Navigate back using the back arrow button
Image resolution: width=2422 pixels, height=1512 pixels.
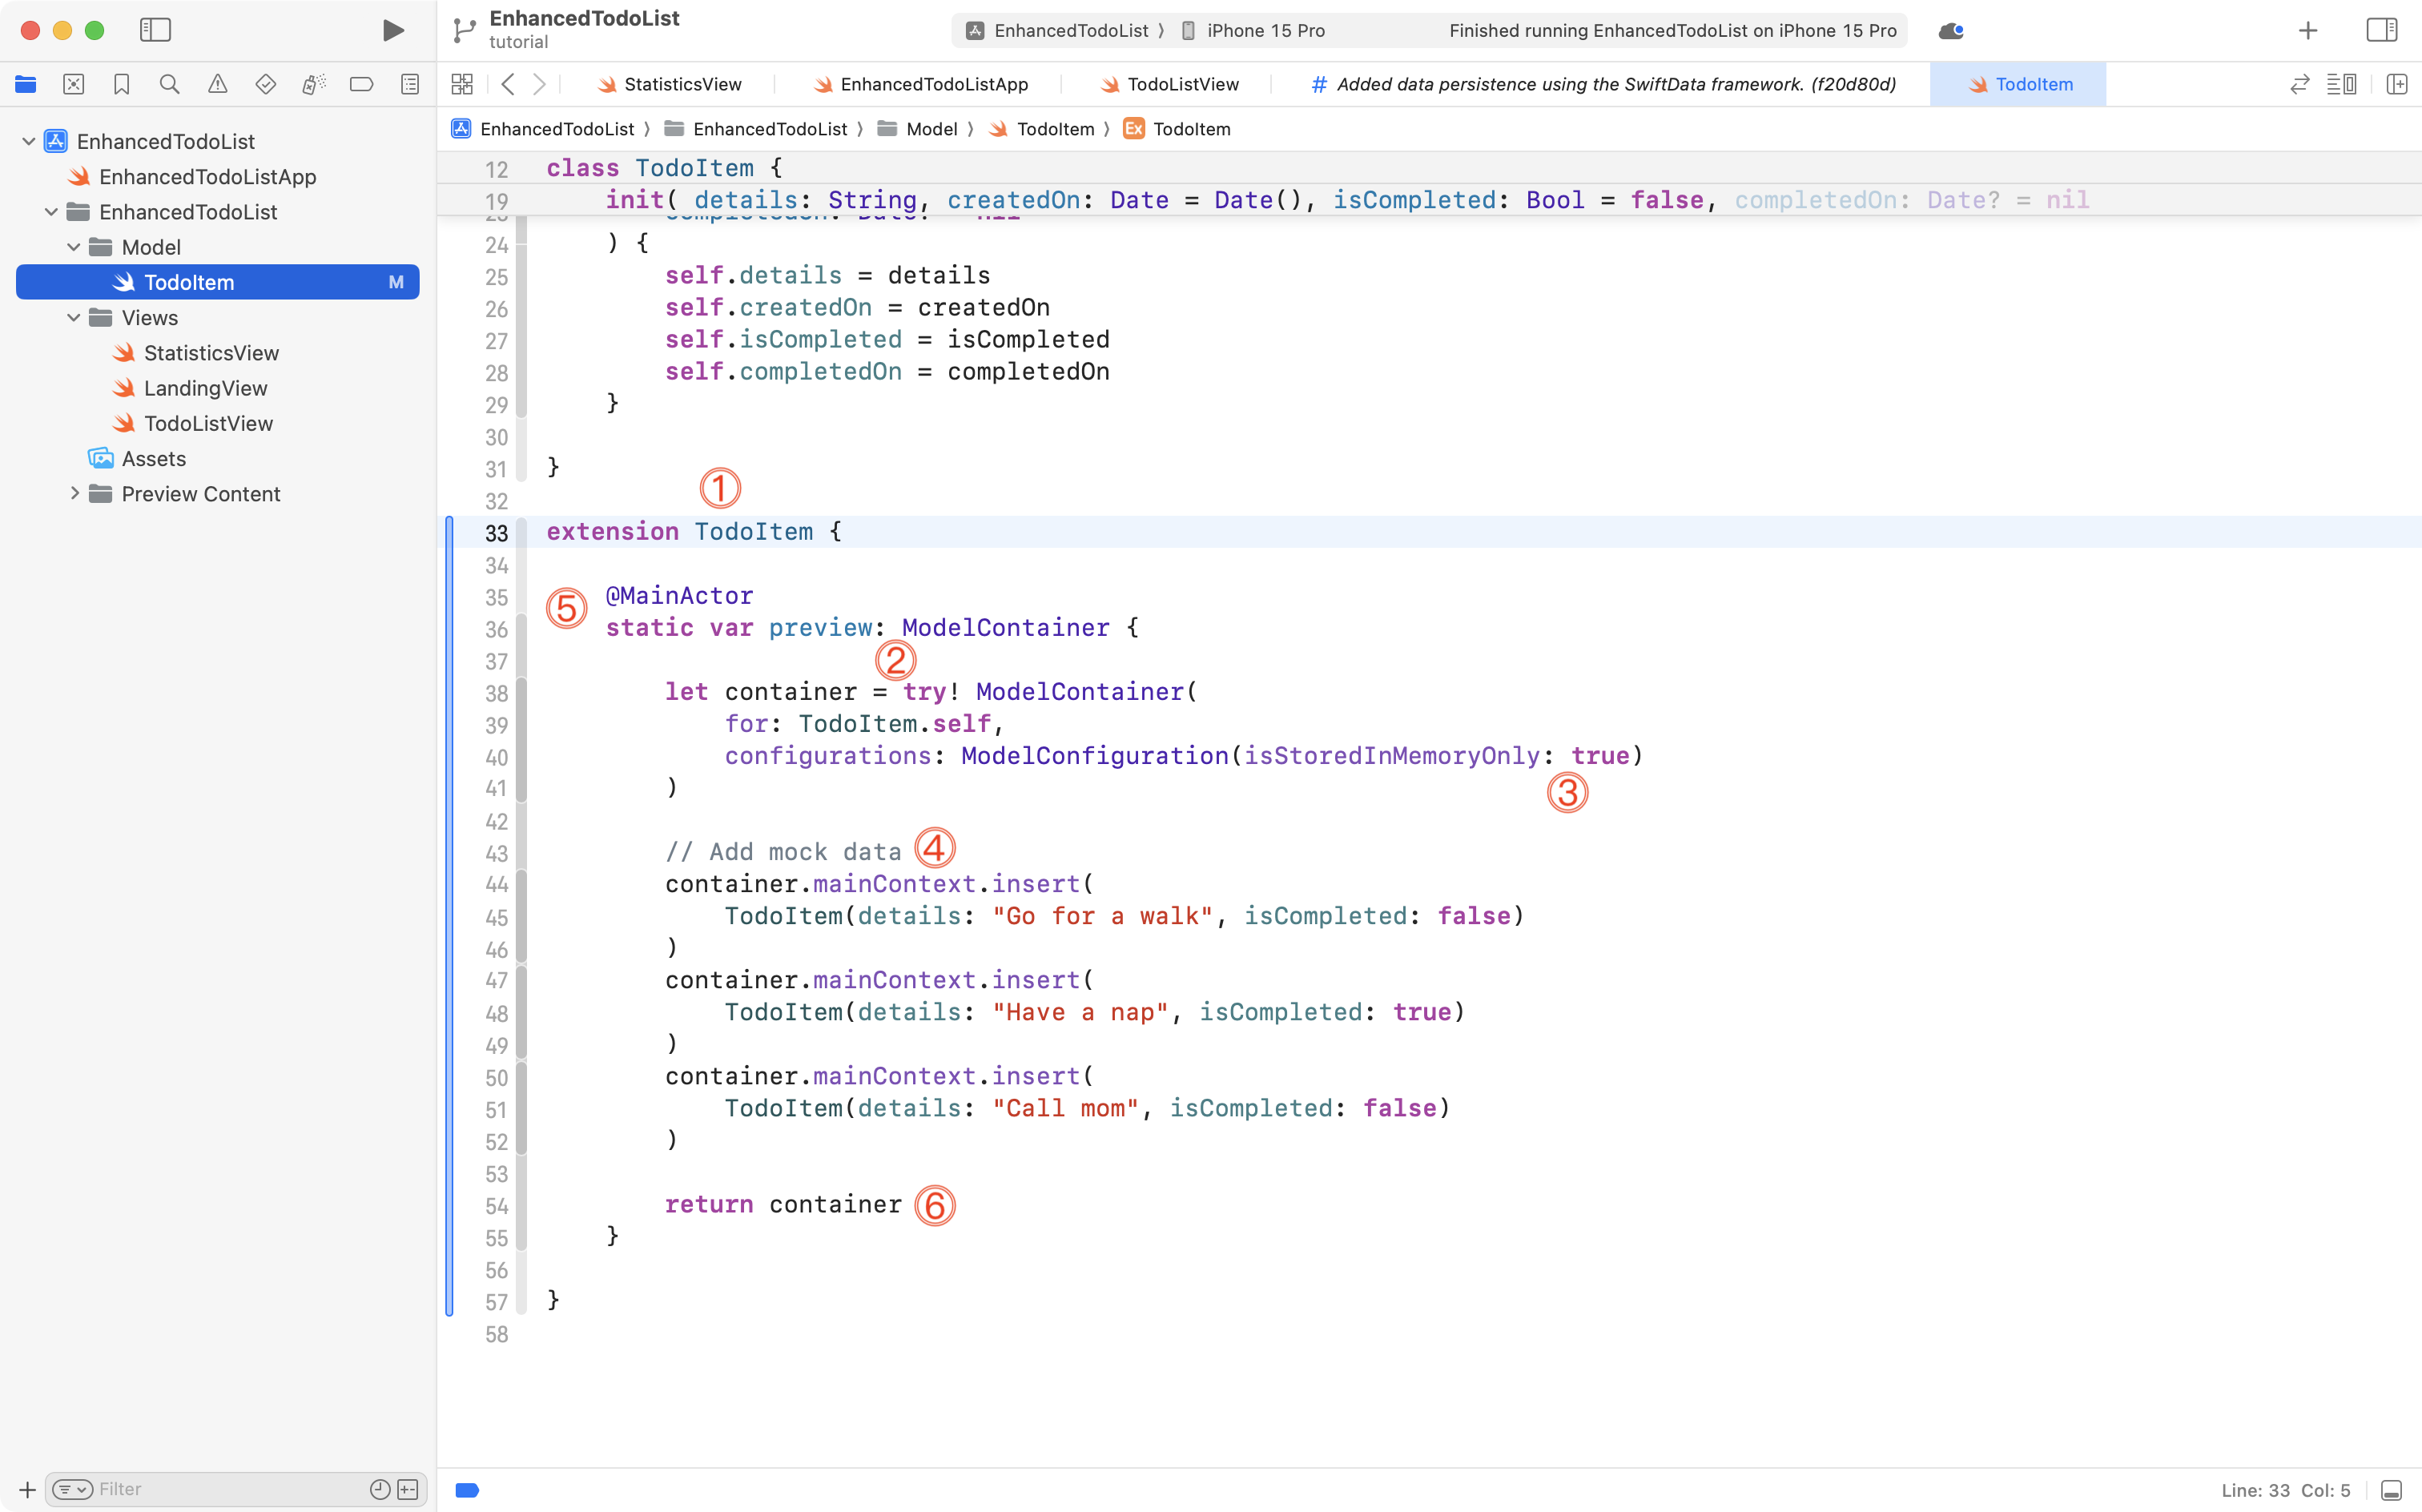coord(509,84)
